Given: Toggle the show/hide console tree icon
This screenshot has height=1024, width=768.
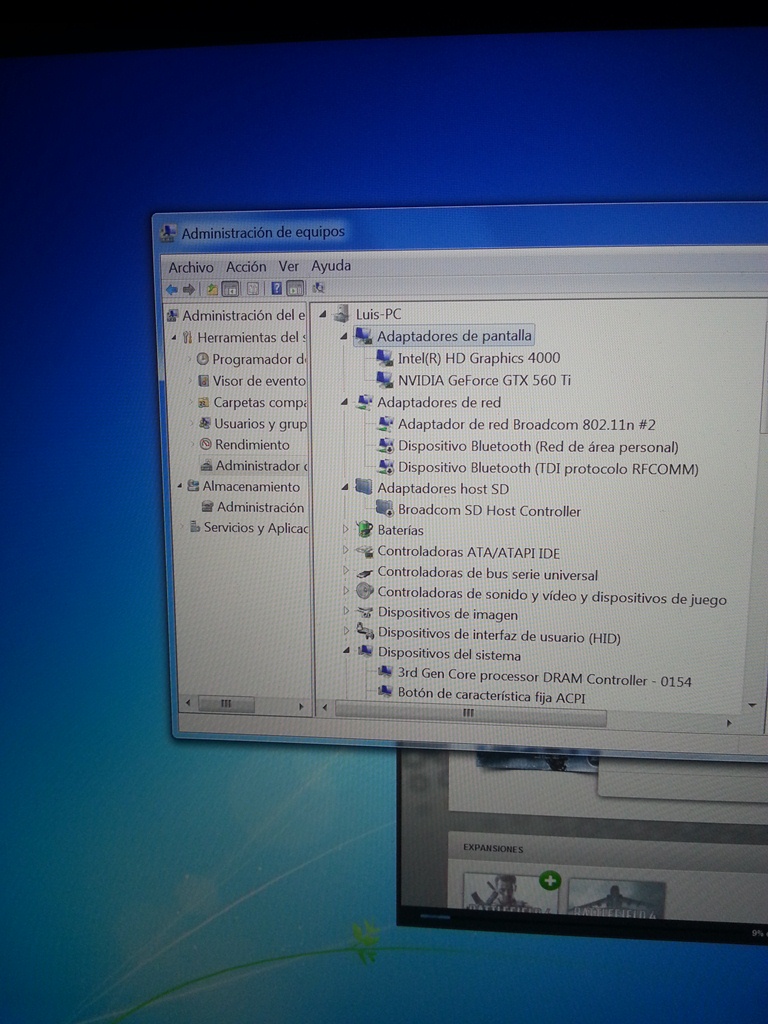Looking at the screenshot, I should 231,289.
